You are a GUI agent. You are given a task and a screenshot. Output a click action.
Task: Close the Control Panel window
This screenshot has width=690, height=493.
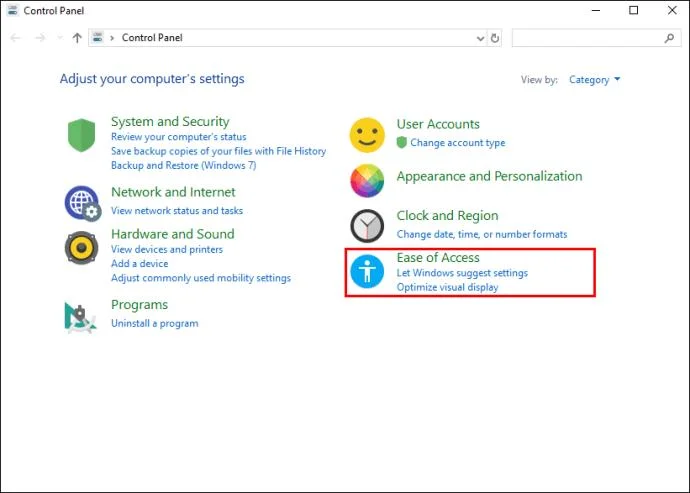click(672, 10)
